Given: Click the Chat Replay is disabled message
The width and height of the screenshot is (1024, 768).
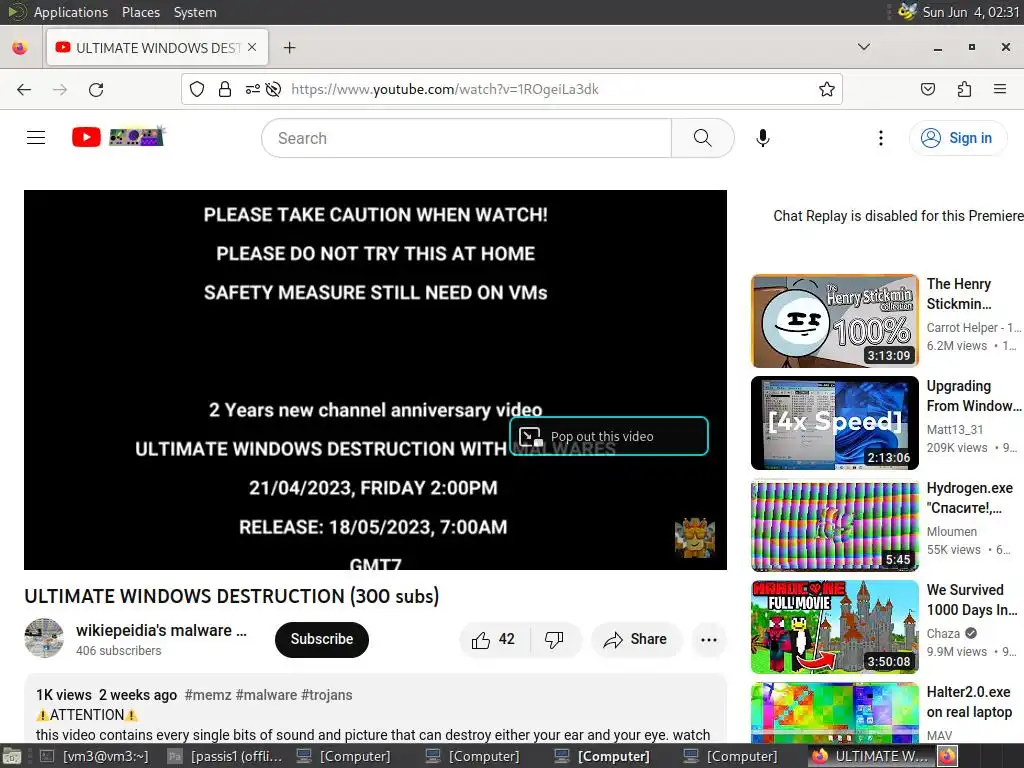Looking at the screenshot, I should 898,216.
